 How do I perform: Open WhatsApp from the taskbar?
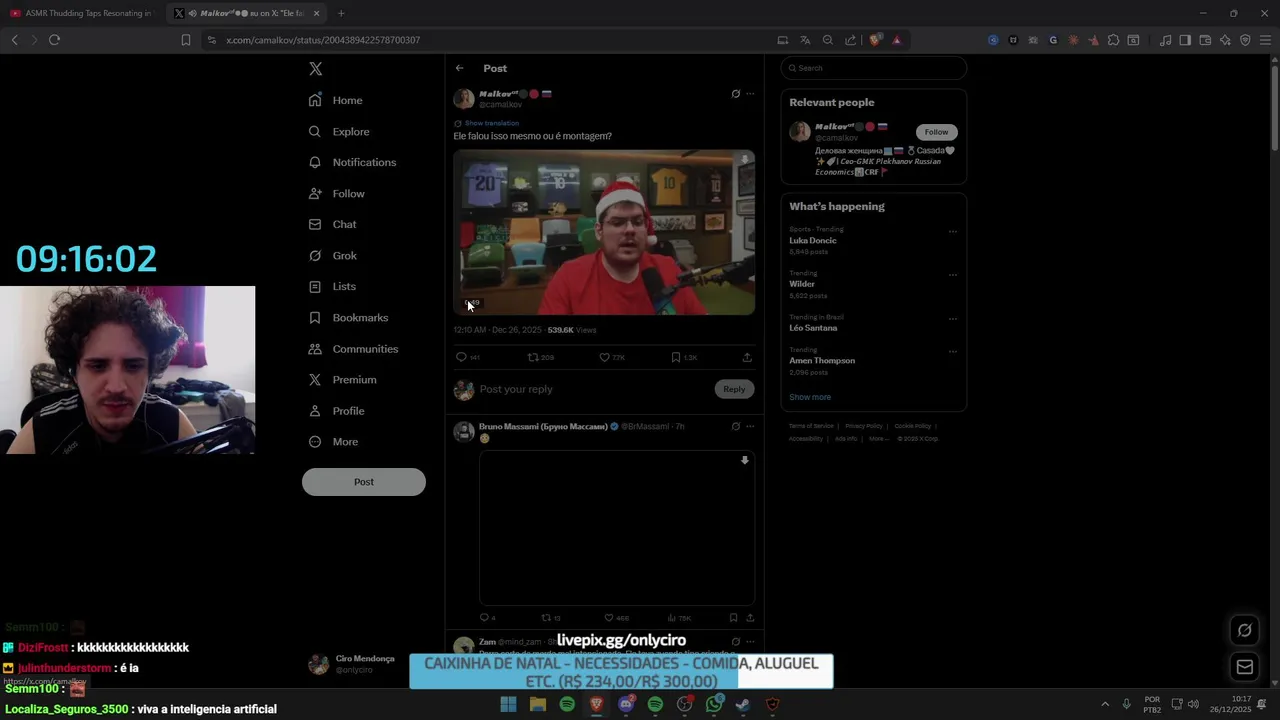[714, 704]
